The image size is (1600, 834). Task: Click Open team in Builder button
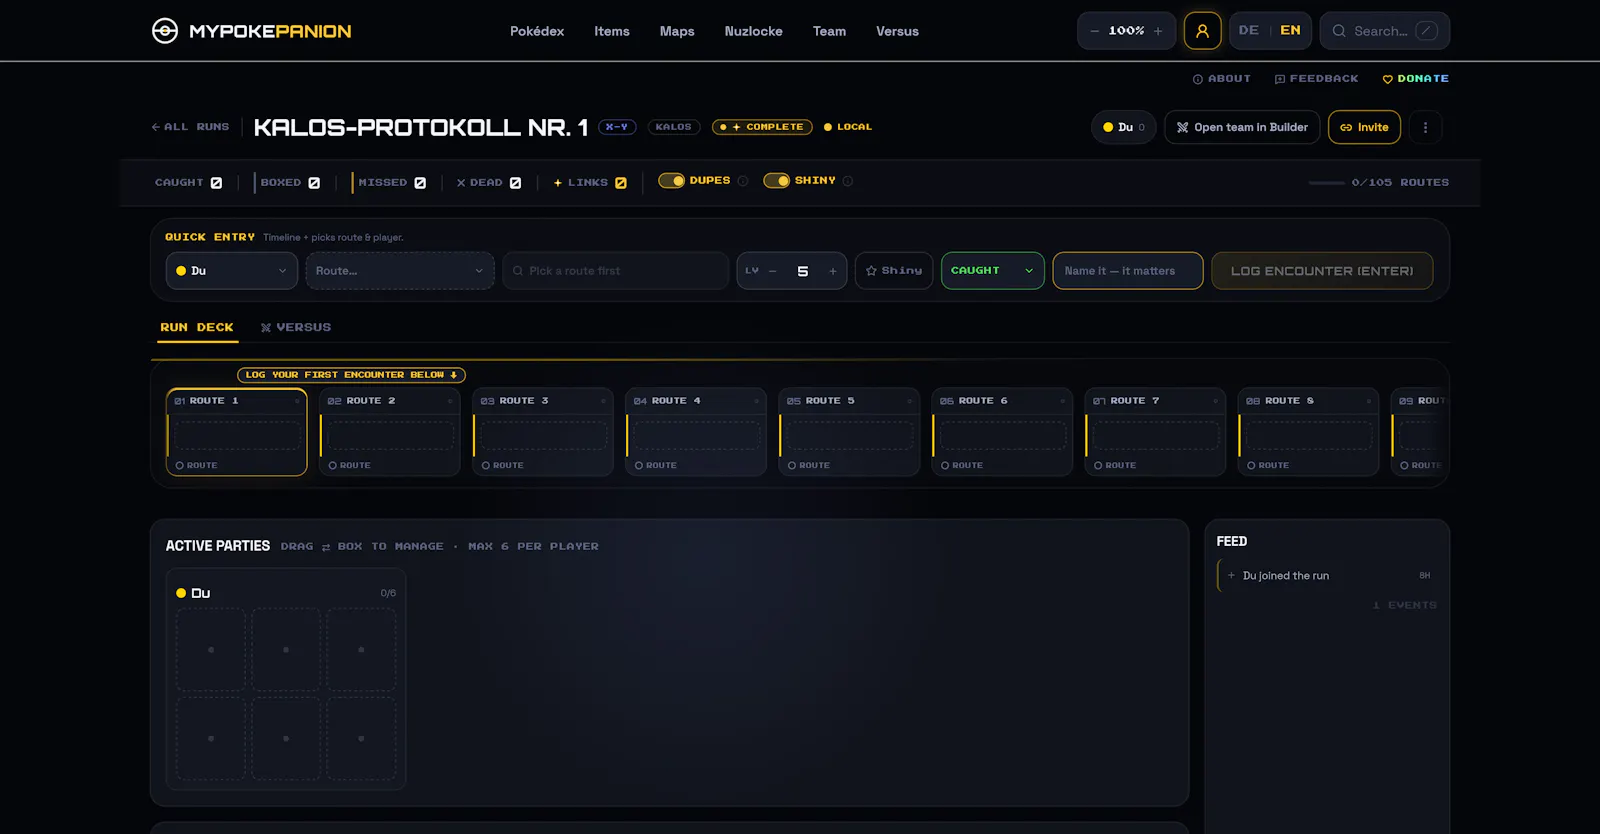pos(1242,127)
